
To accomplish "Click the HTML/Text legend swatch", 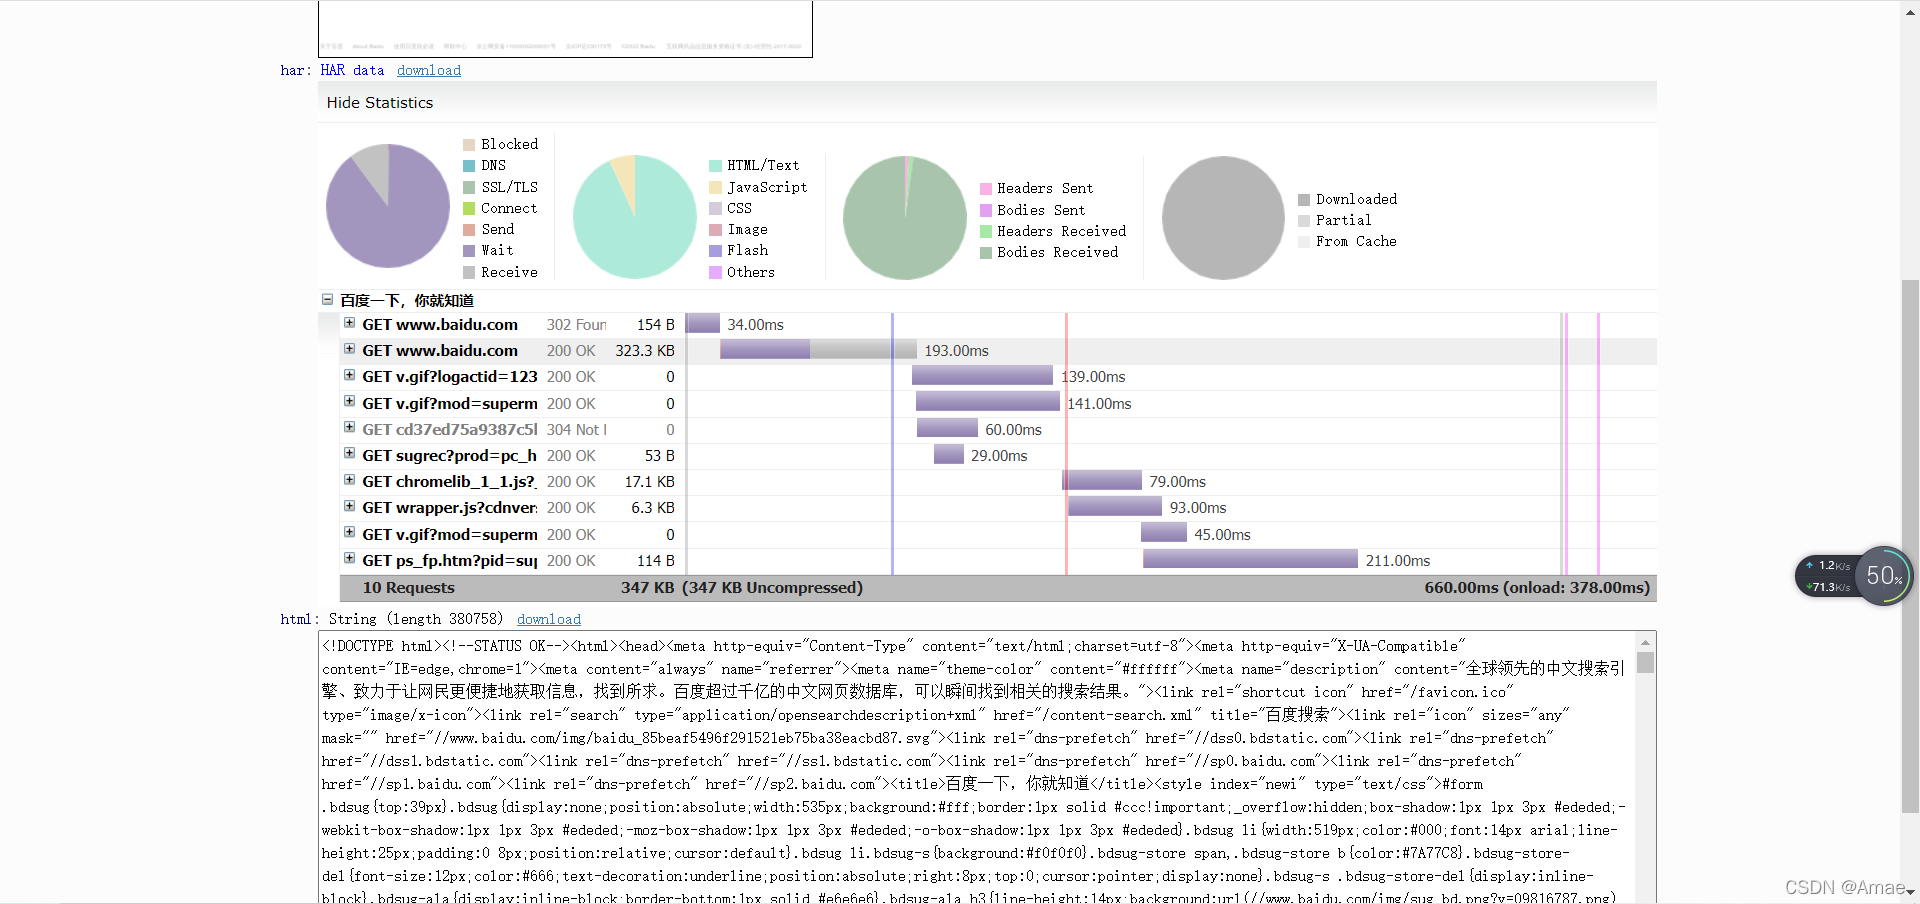I will click(x=715, y=166).
